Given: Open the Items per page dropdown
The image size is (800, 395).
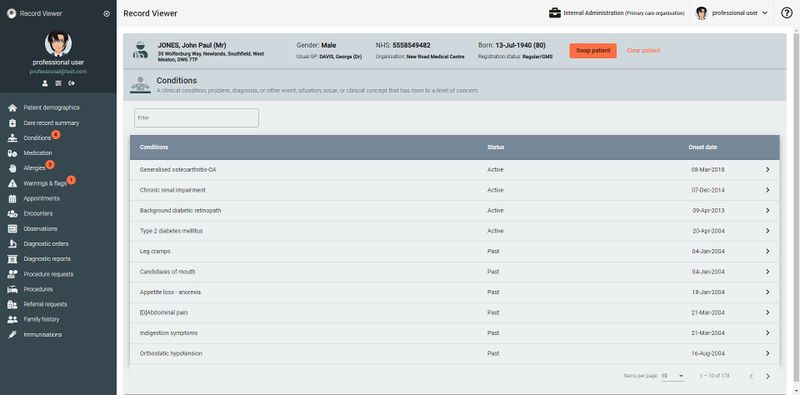Looking at the screenshot, I should (x=673, y=376).
